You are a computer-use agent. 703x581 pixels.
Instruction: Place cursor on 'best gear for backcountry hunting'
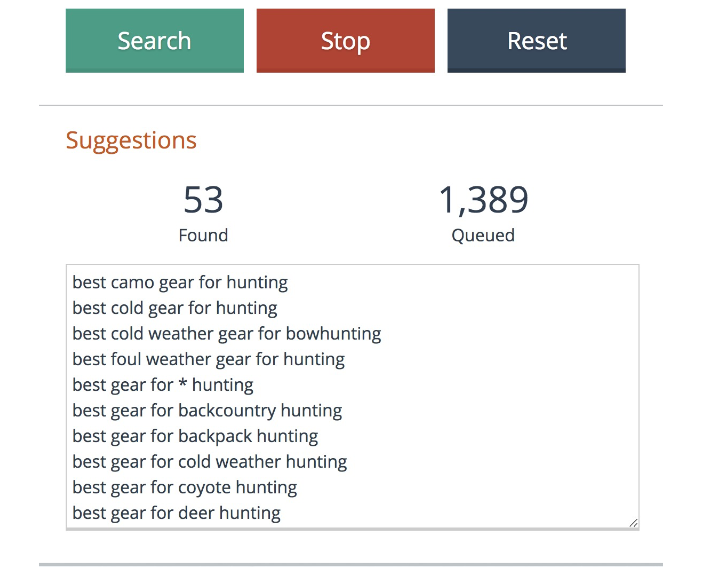[207, 410]
